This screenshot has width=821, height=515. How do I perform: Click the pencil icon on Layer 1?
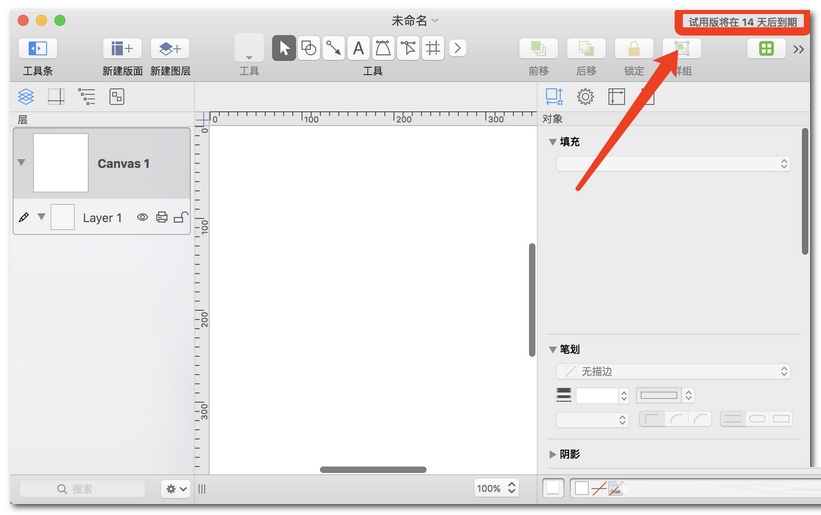tap(24, 217)
